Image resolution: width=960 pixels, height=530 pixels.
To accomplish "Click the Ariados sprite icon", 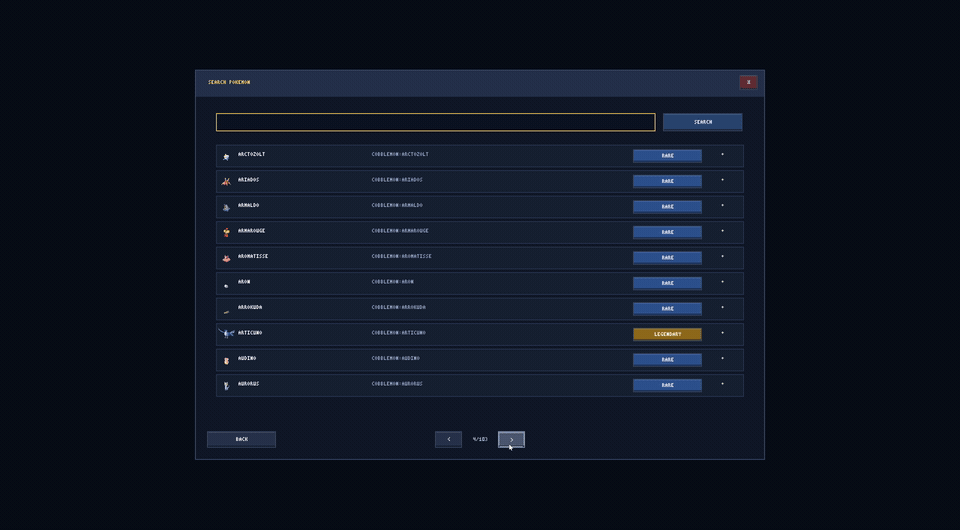I will click(x=226, y=182).
